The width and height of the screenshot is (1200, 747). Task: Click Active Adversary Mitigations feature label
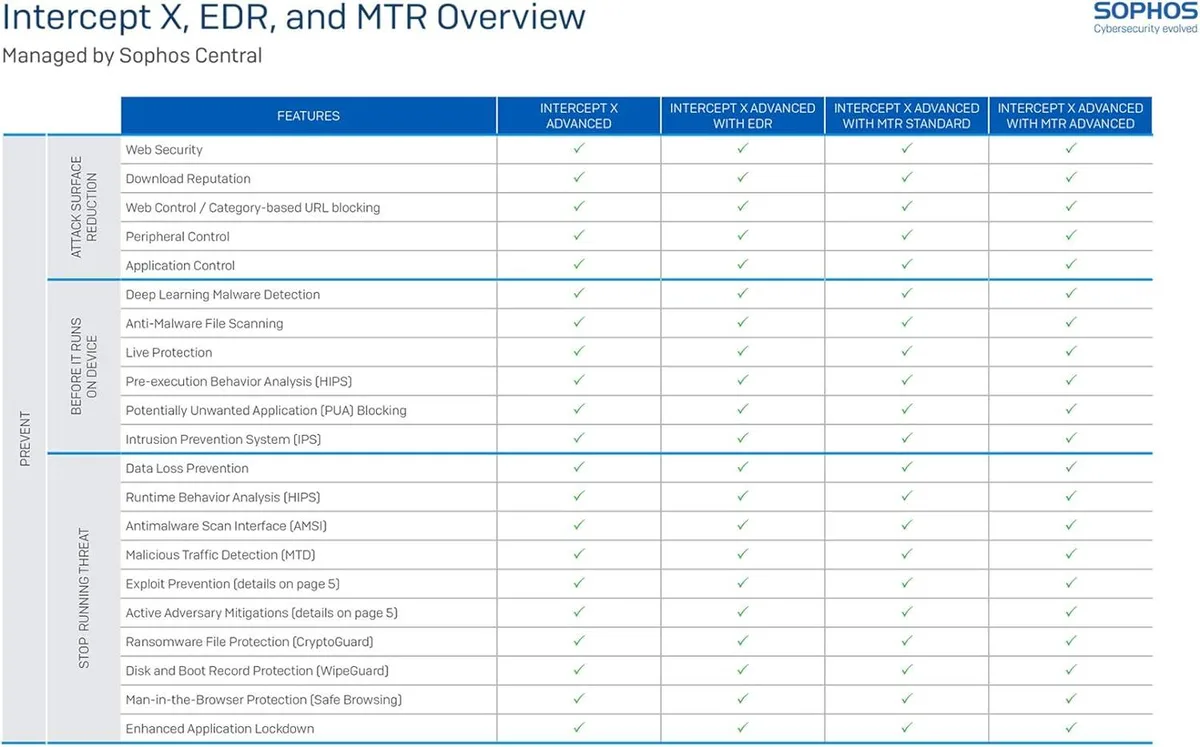[x=262, y=613]
